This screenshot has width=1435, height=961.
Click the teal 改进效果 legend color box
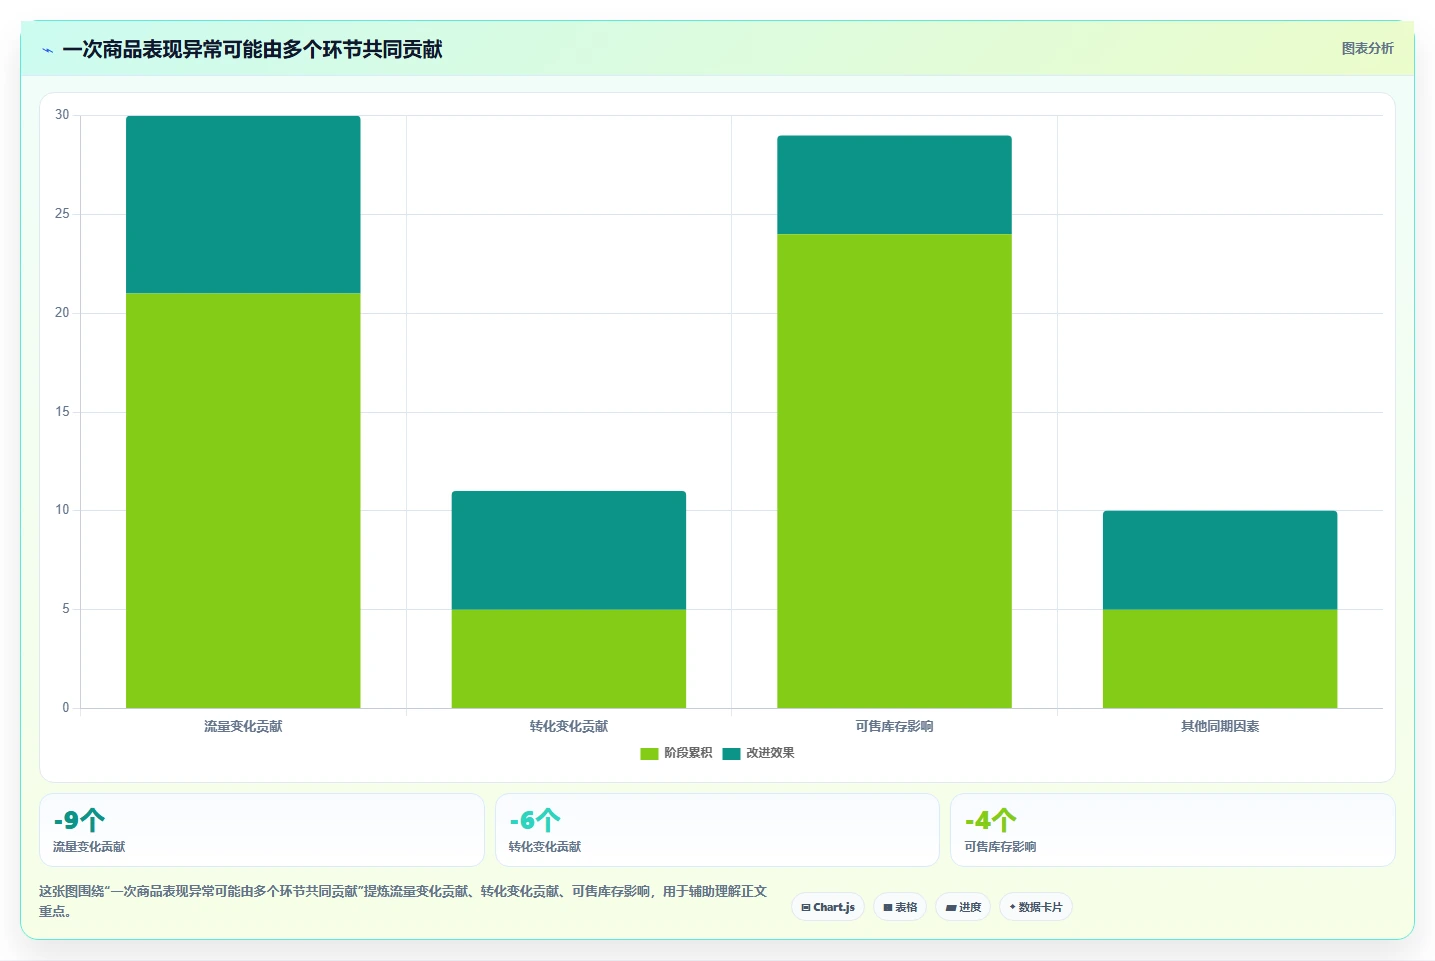(731, 754)
